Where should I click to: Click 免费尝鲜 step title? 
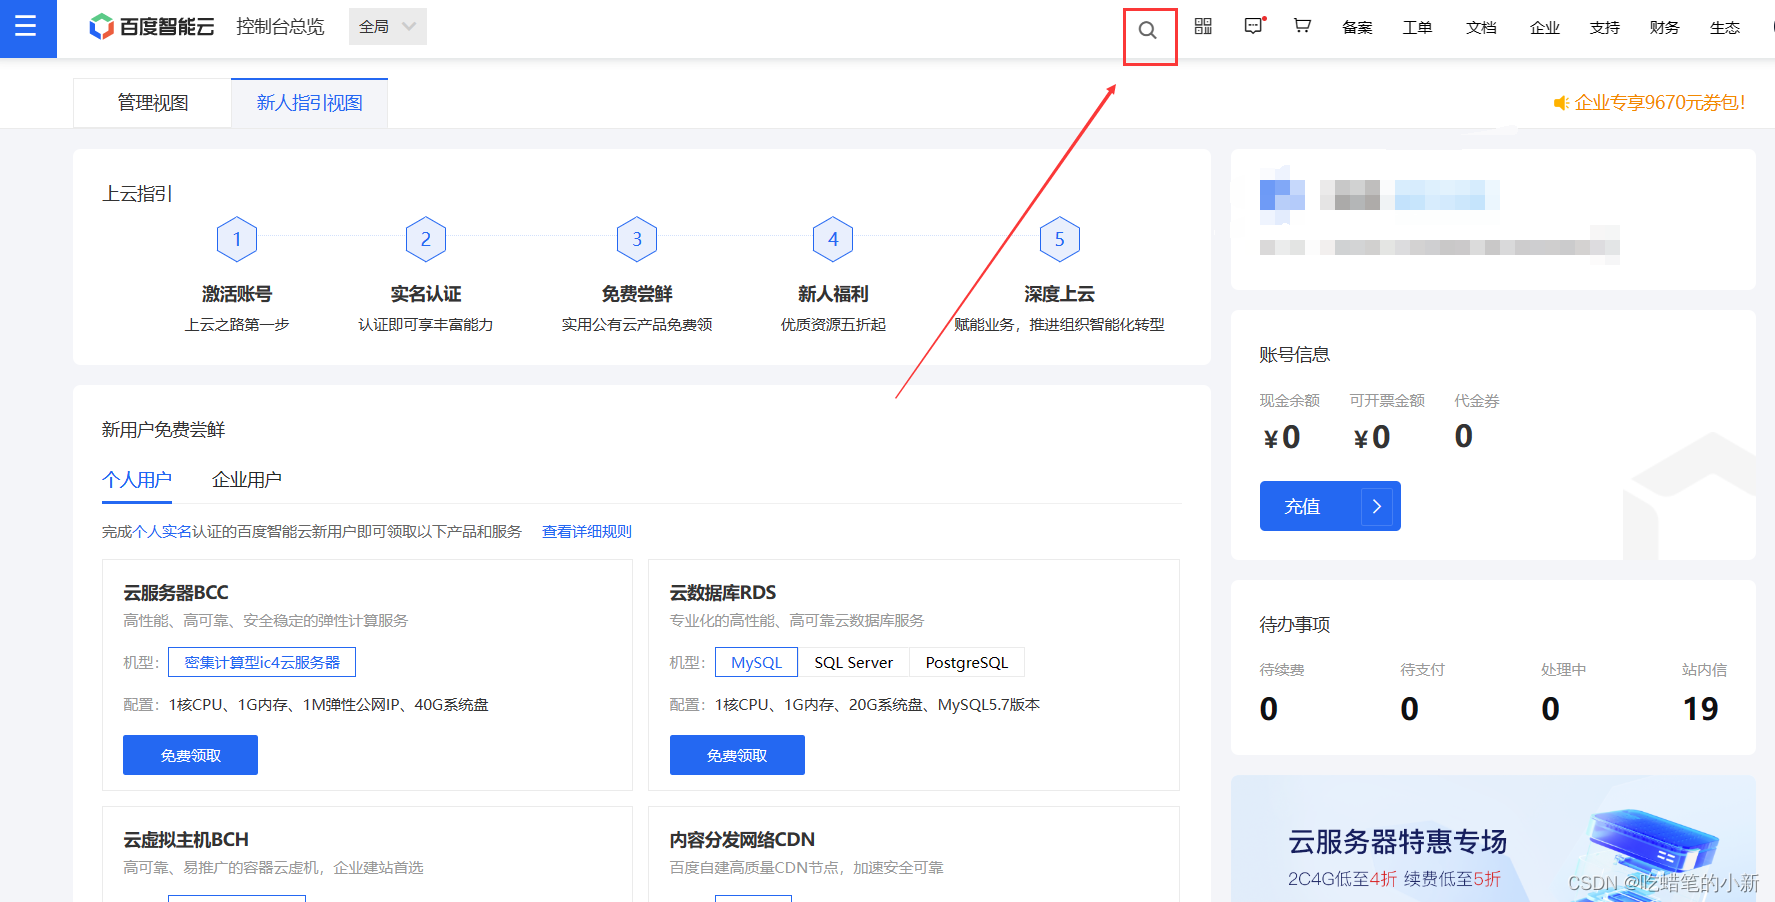[637, 294]
